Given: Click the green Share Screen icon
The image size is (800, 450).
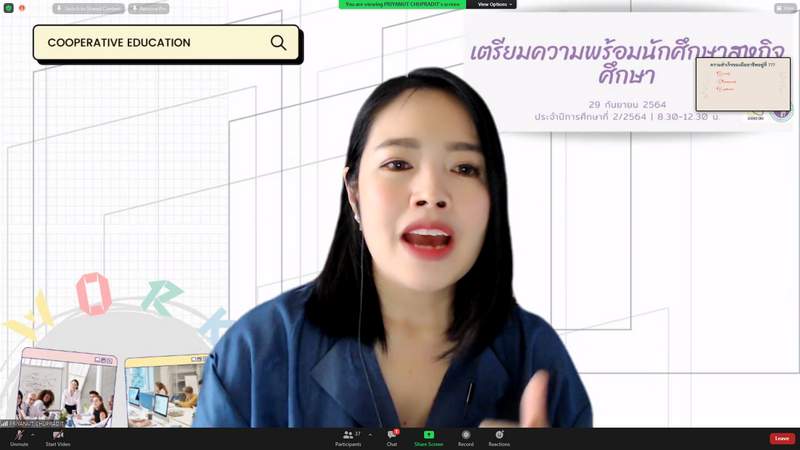Looking at the screenshot, I should click(428, 435).
